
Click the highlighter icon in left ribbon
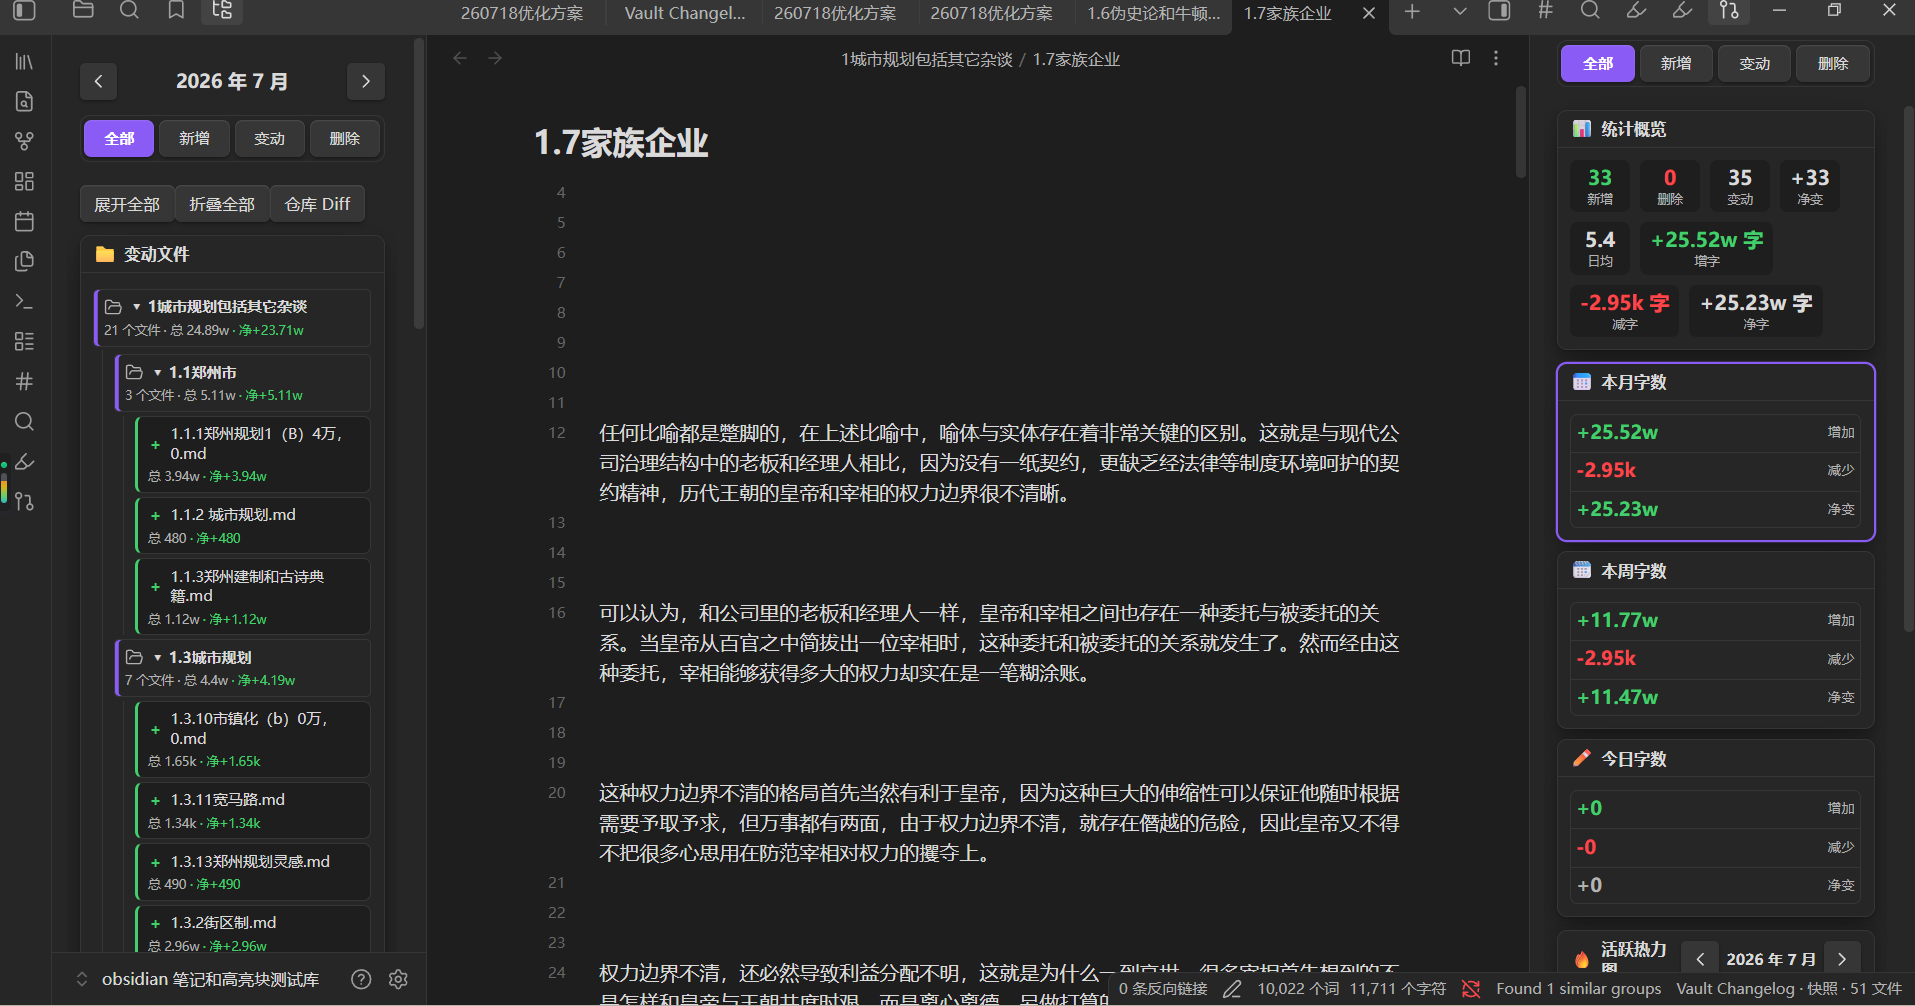(24, 461)
